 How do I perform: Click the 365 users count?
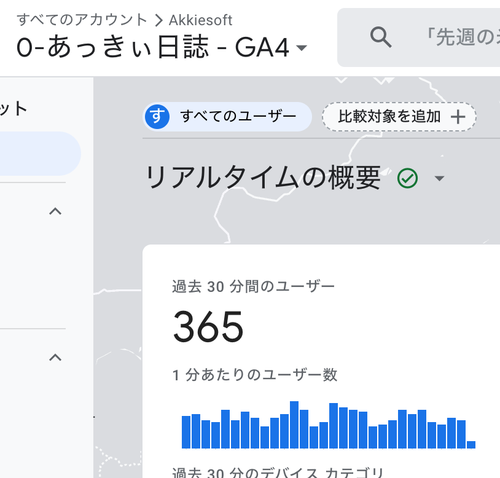pyautogui.click(x=208, y=327)
